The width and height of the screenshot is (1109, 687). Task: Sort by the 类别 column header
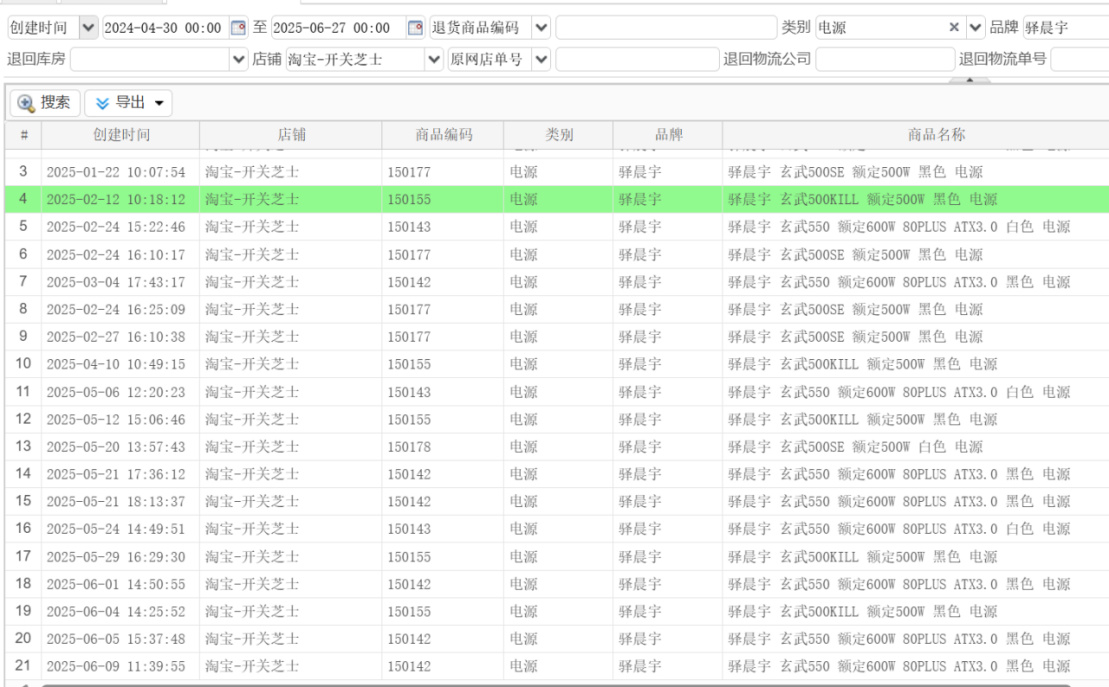pos(559,134)
